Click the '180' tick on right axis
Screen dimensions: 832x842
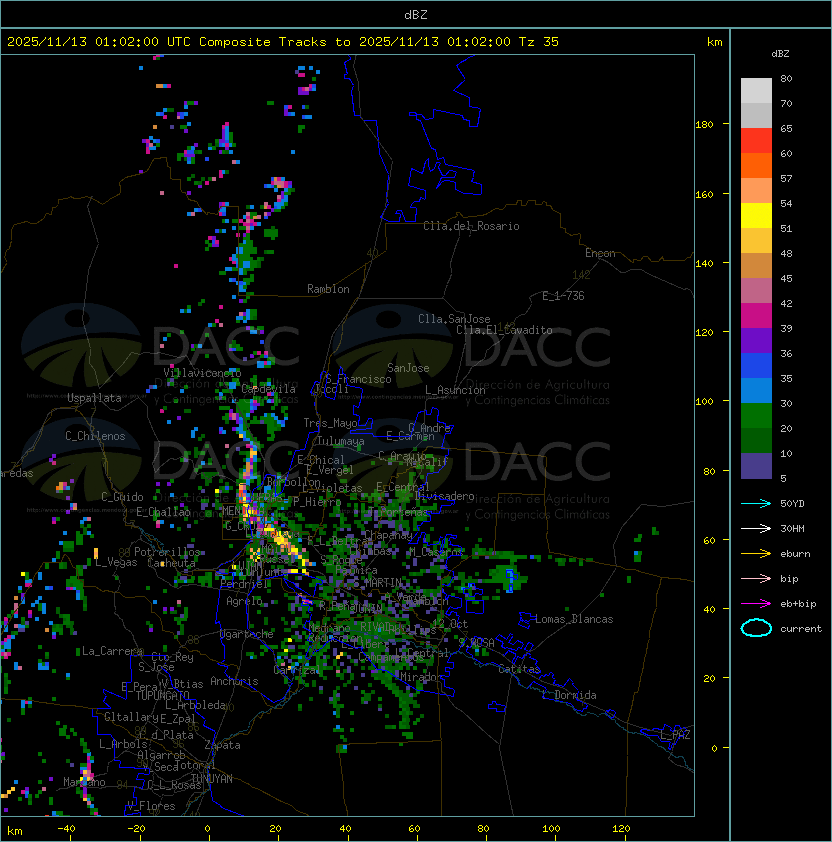pos(704,124)
